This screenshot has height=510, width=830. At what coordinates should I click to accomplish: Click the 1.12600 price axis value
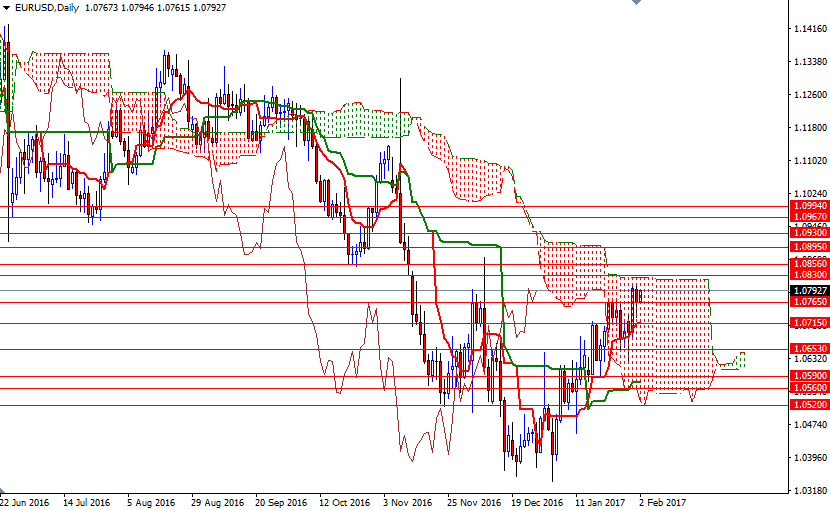click(x=810, y=95)
